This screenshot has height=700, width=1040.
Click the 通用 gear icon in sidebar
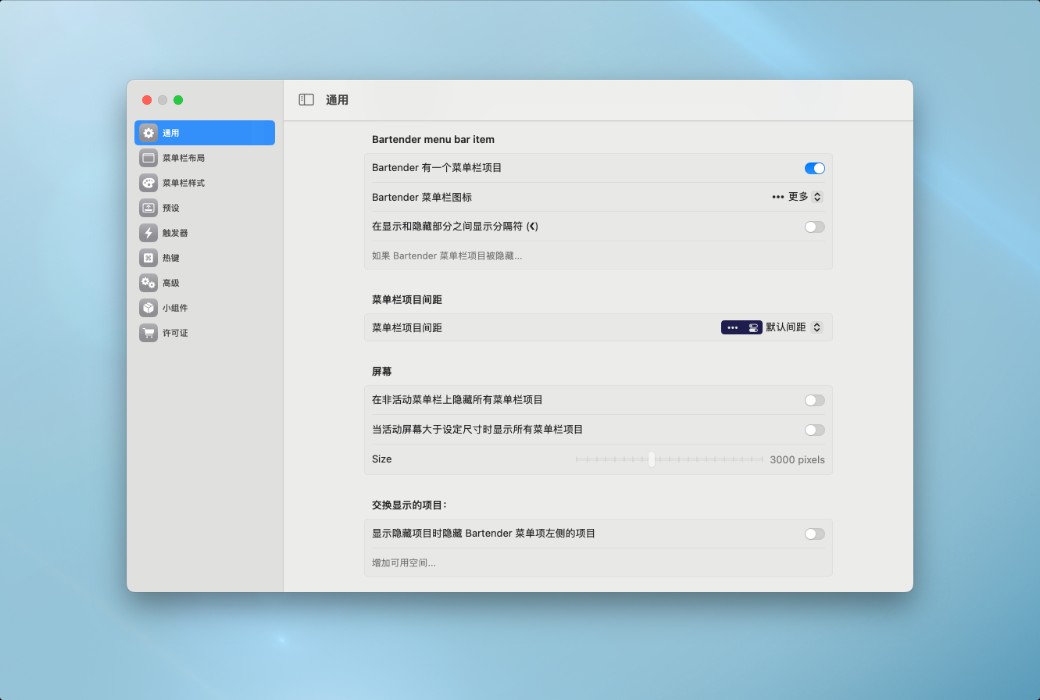pyautogui.click(x=149, y=133)
